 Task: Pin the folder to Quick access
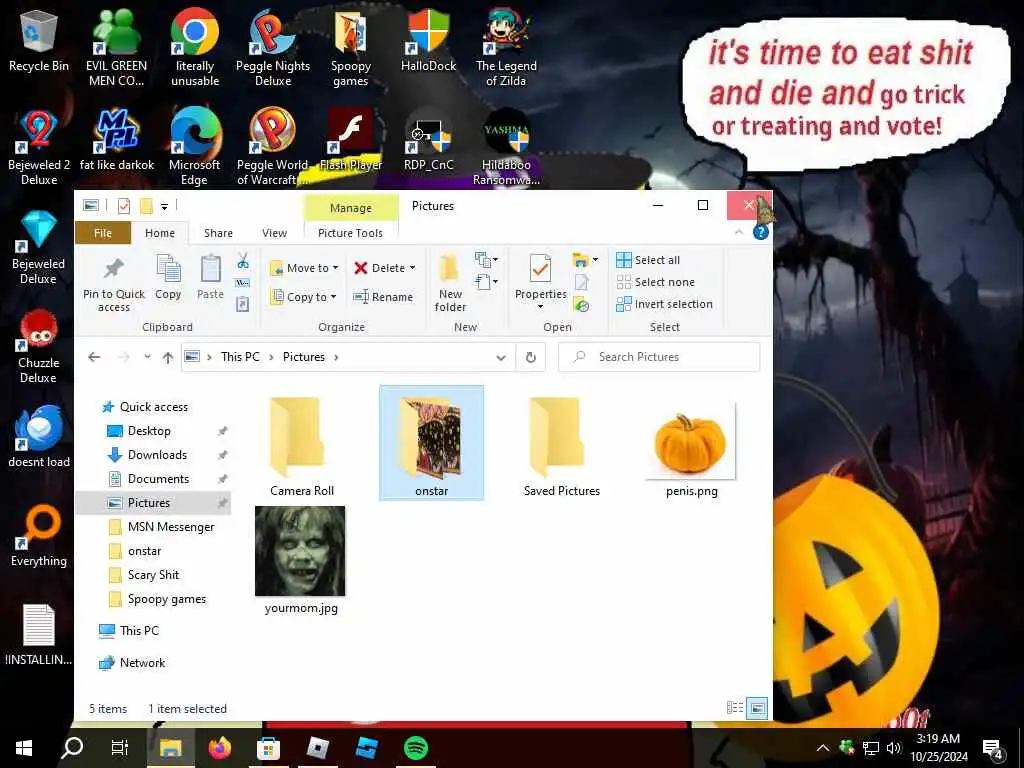pos(114,285)
